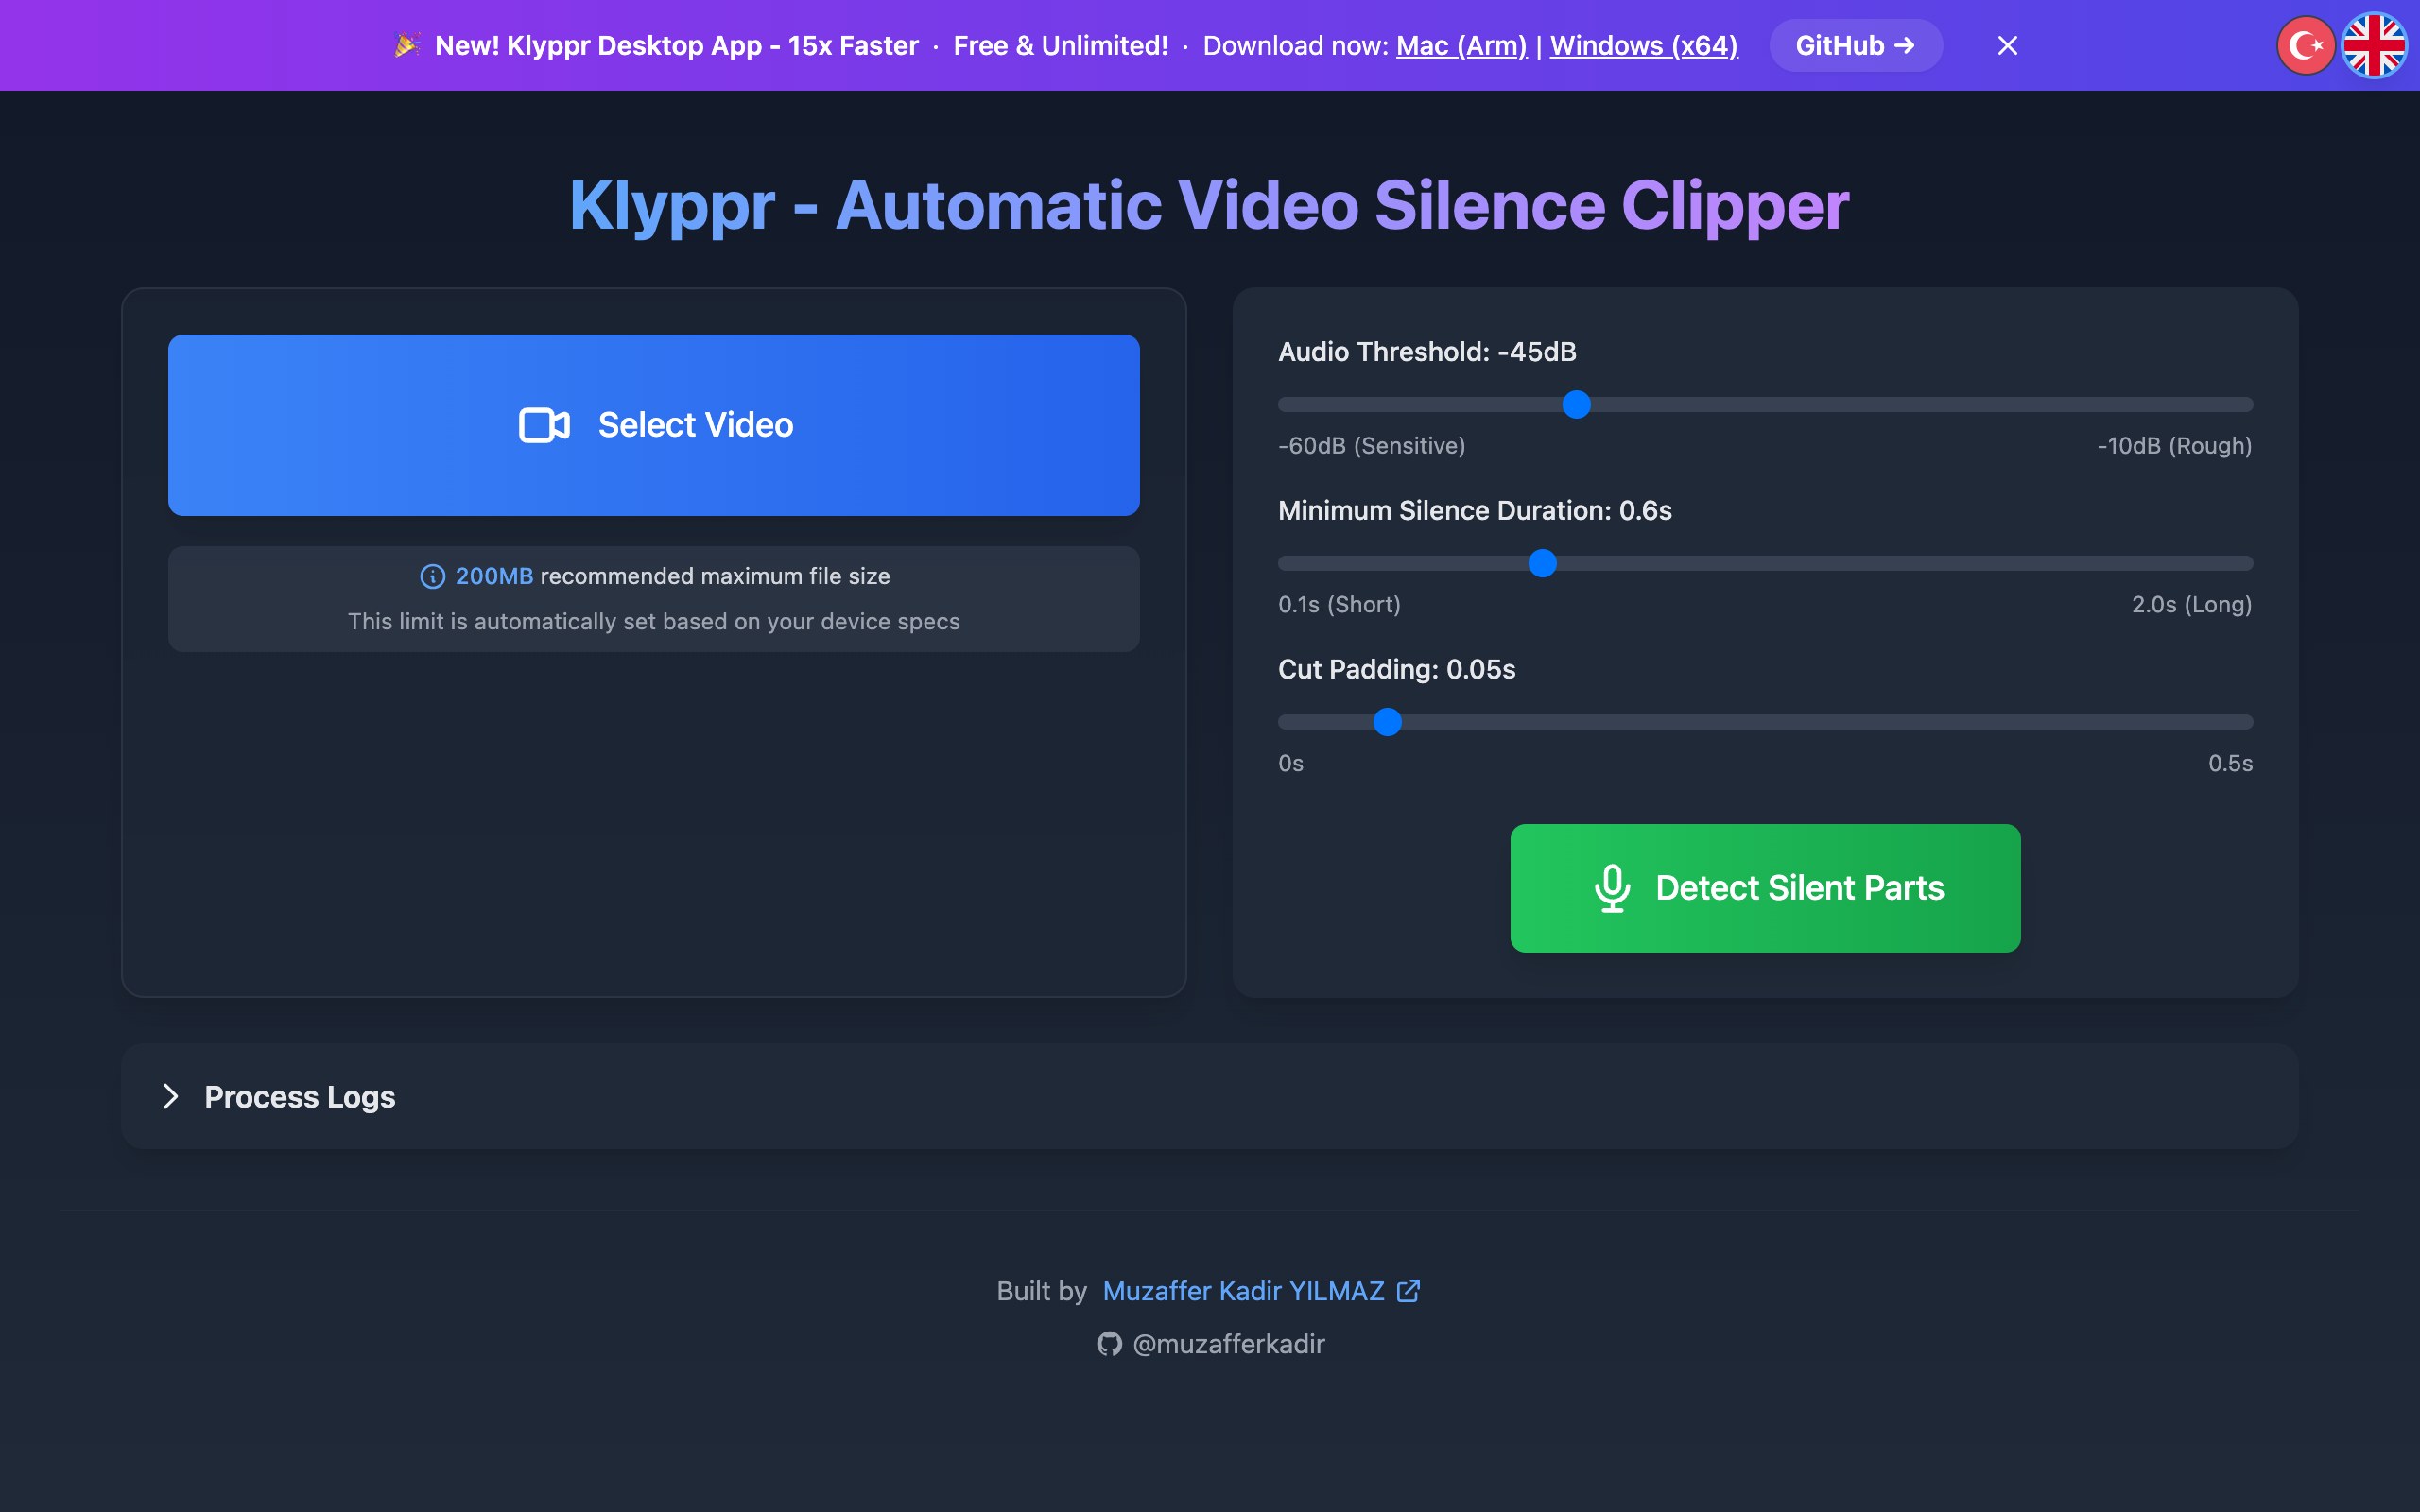This screenshot has height=1512, width=2420.
Task: Click the video camera icon in Select Video
Action: tap(544, 425)
